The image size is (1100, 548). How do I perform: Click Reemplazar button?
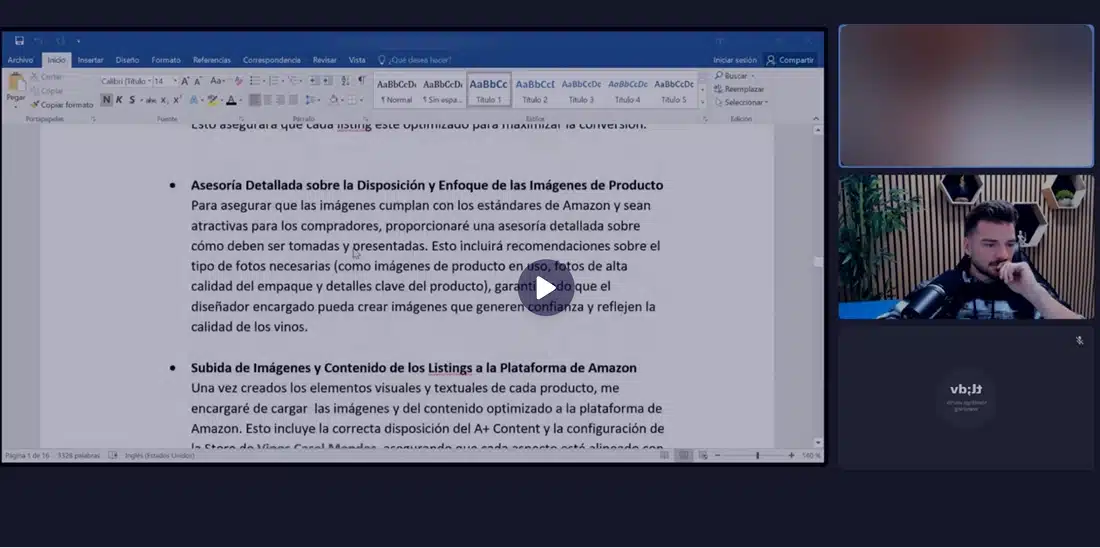(x=739, y=89)
